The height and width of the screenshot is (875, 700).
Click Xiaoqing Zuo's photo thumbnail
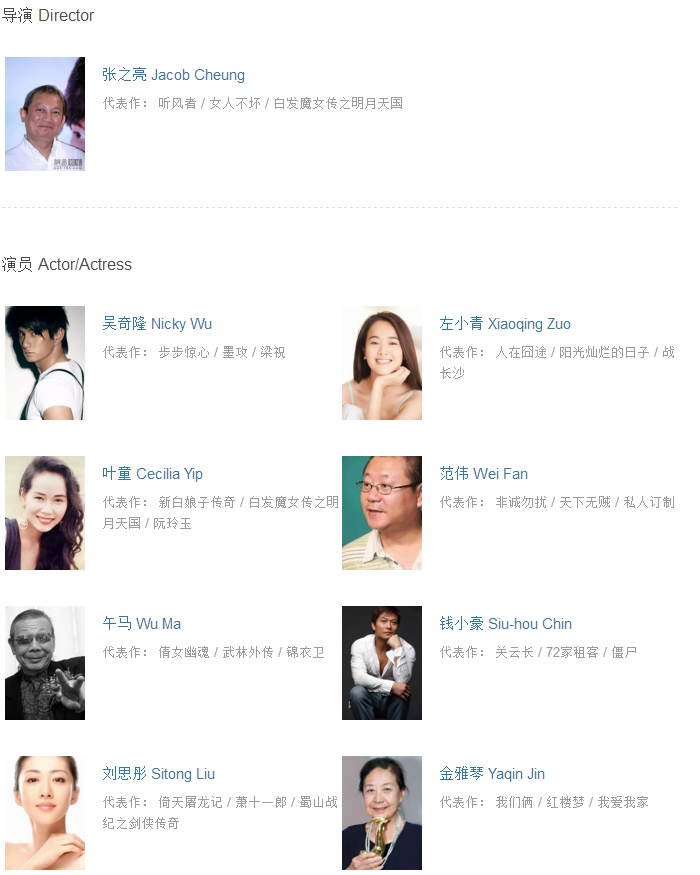point(382,363)
